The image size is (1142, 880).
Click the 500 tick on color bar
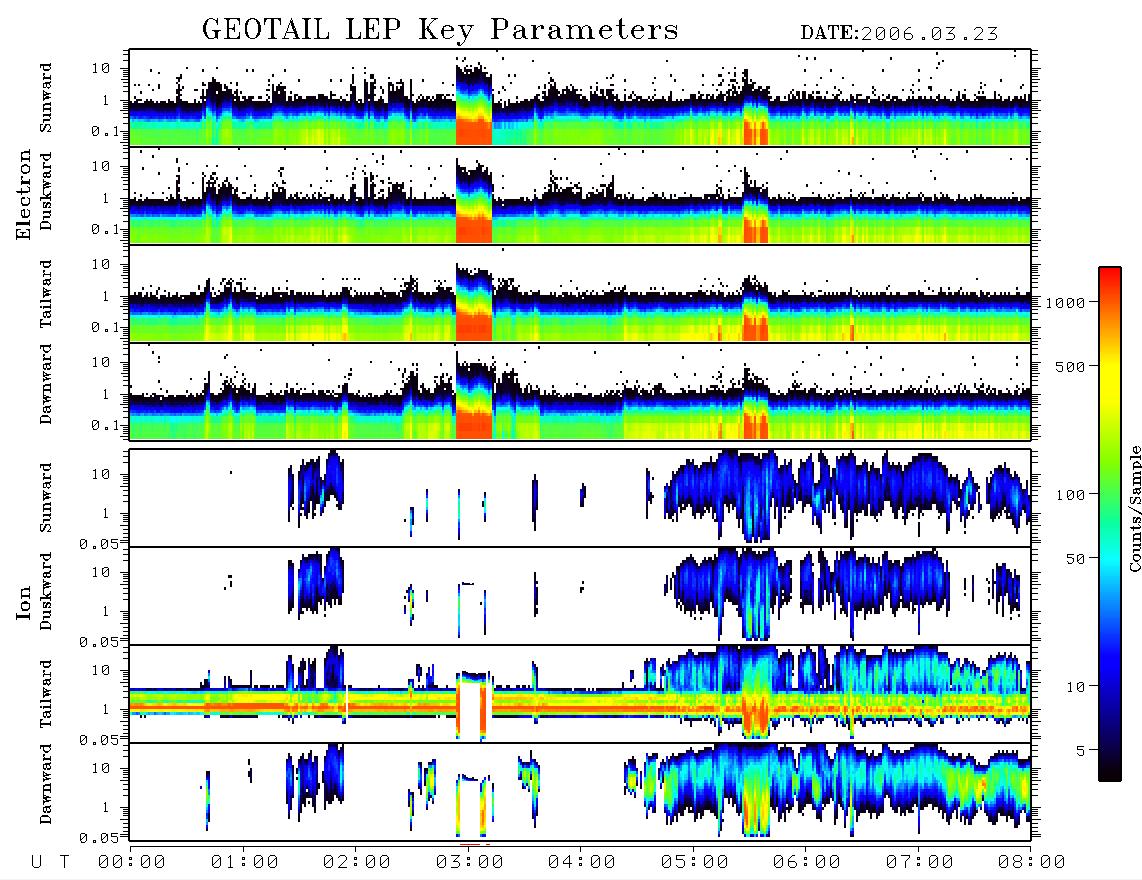pyautogui.click(x=1070, y=366)
